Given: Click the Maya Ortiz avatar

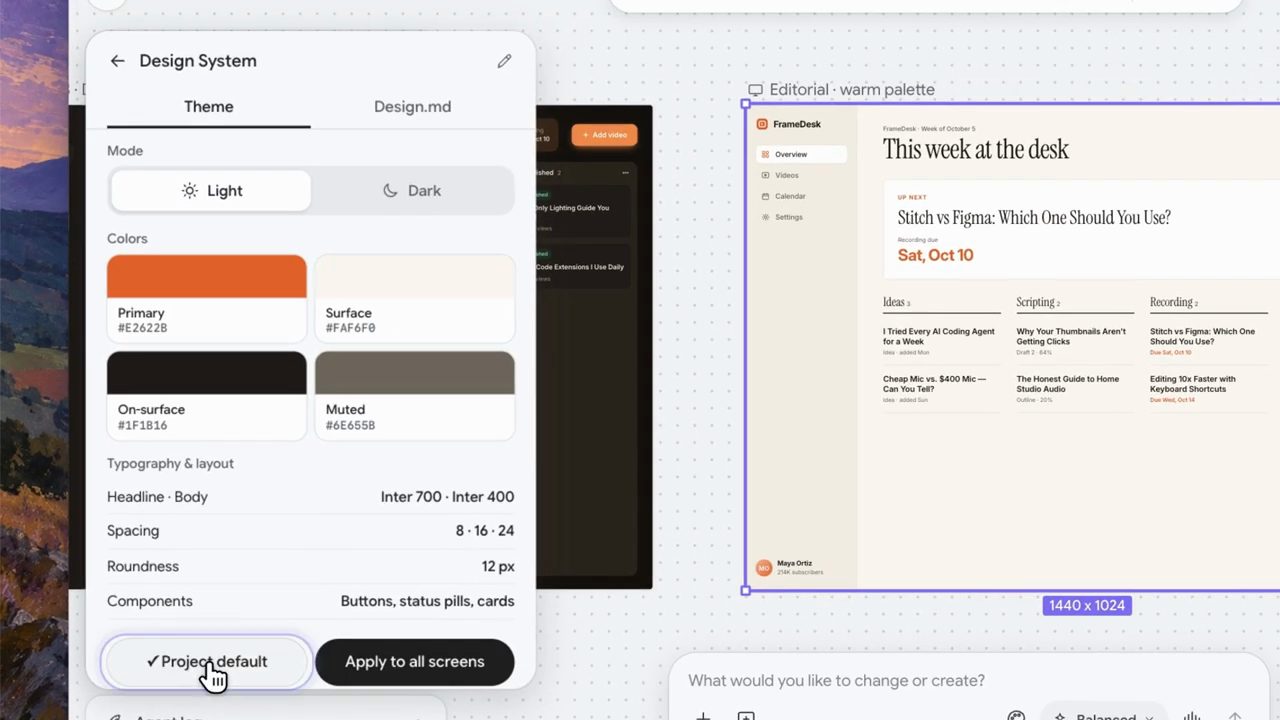Looking at the screenshot, I should (x=764, y=568).
